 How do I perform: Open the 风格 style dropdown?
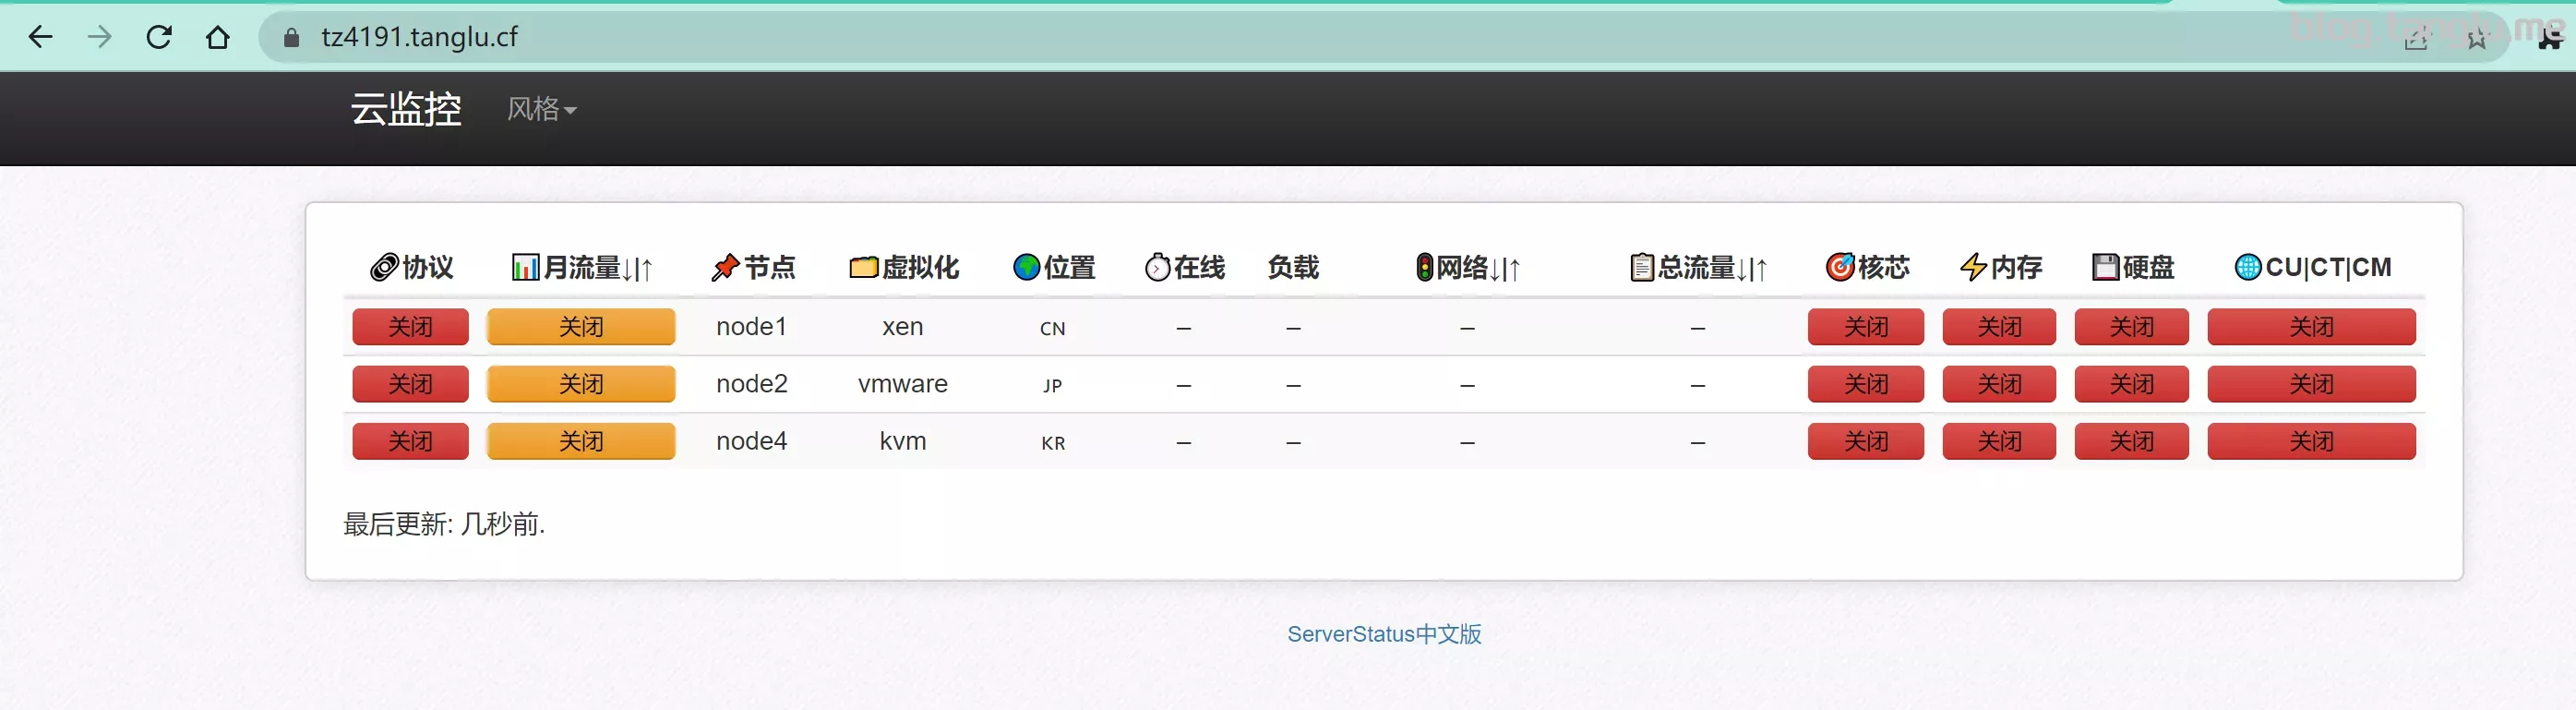coord(541,108)
